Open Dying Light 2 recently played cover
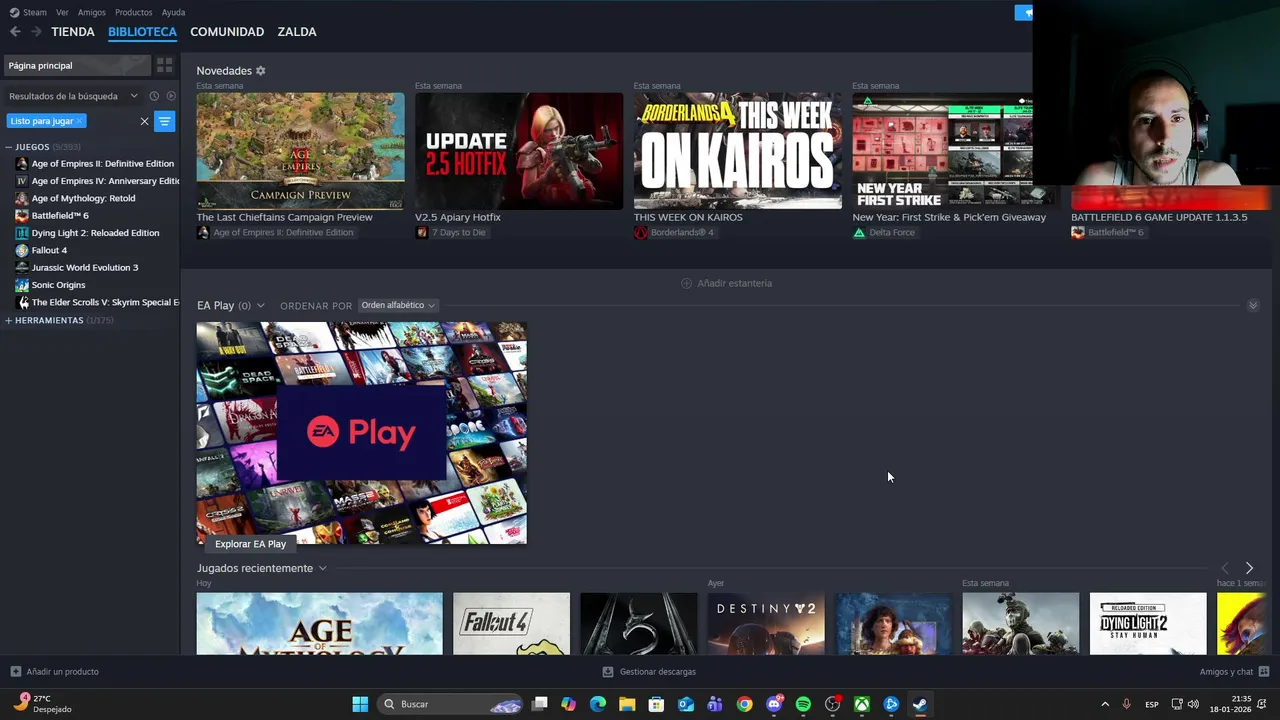Image resolution: width=1280 pixels, height=720 pixels. (1148, 624)
